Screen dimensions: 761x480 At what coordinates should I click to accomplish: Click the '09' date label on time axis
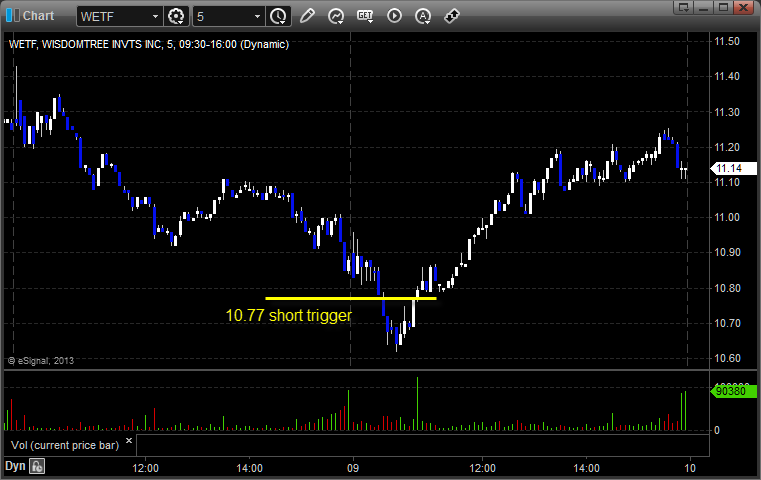tap(353, 468)
